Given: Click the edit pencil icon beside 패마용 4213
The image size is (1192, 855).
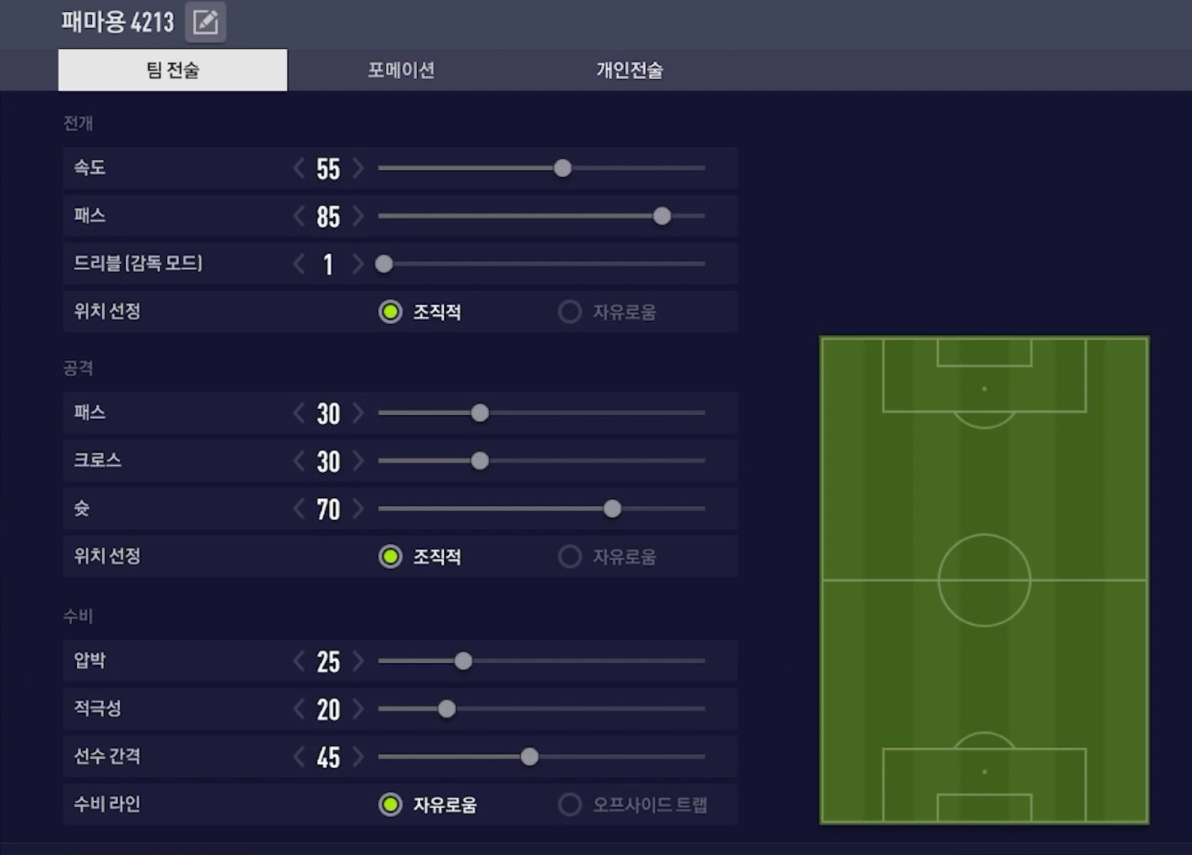Looking at the screenshot, I should point(205,22).
